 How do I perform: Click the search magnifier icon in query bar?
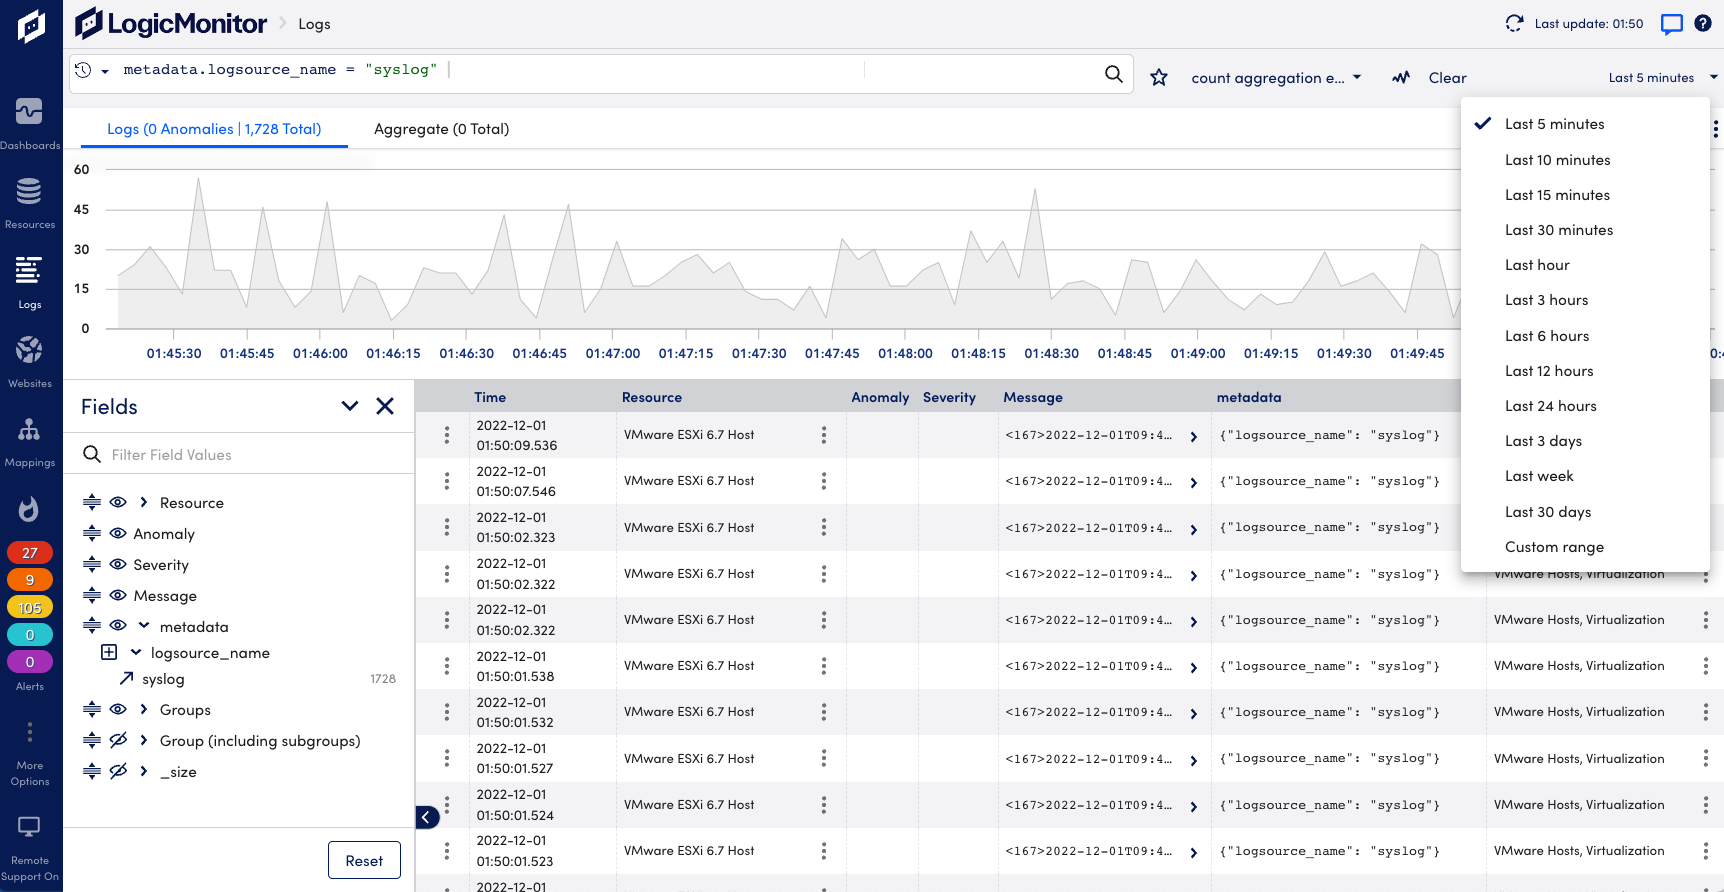click(1113, 74)
